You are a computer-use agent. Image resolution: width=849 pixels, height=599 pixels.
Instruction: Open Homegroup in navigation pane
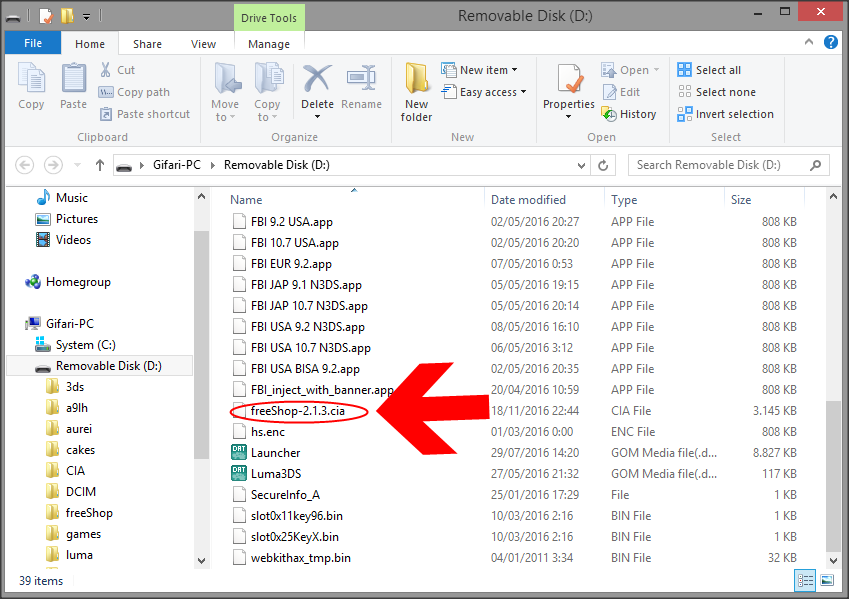(x=68, y=282)
